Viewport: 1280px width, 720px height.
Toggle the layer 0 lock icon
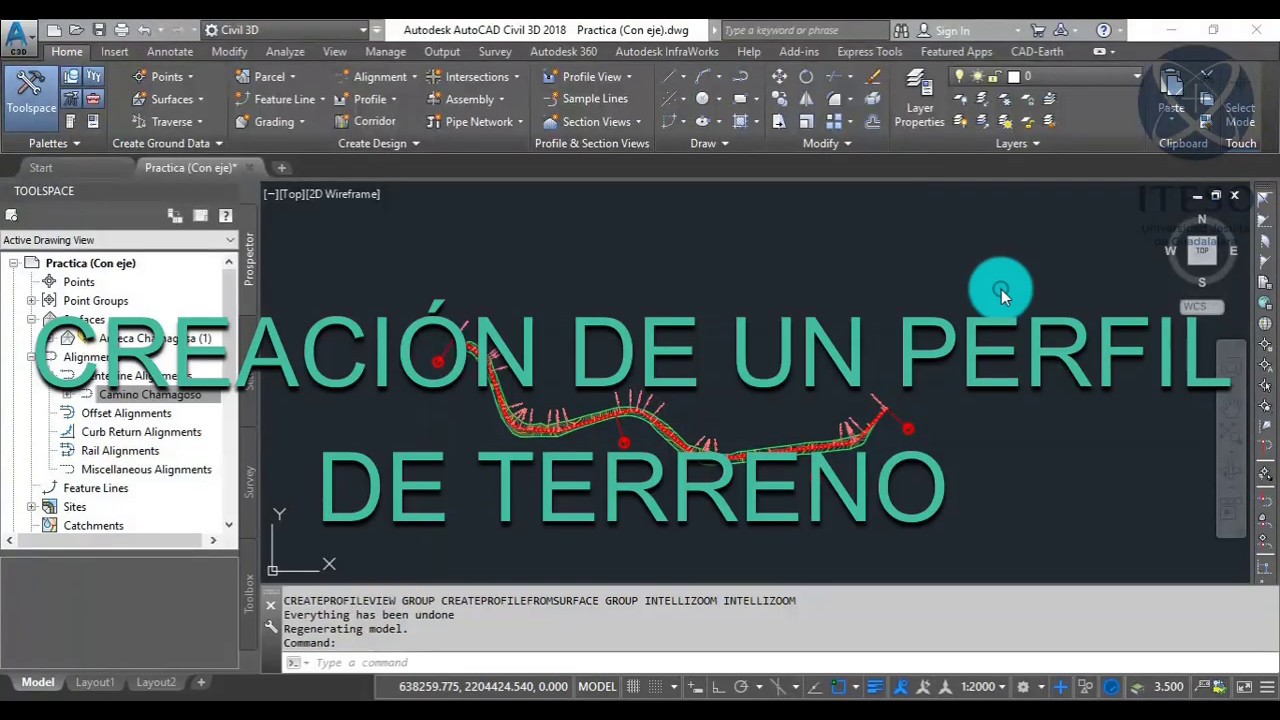[x=995, y=76]
